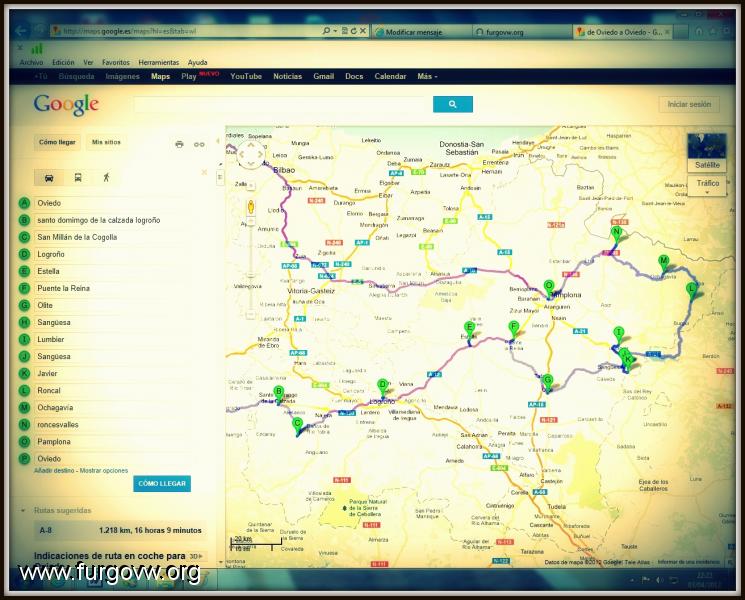Click green marker A next to Oviedo
745x600 pixels.
(24, 203)
